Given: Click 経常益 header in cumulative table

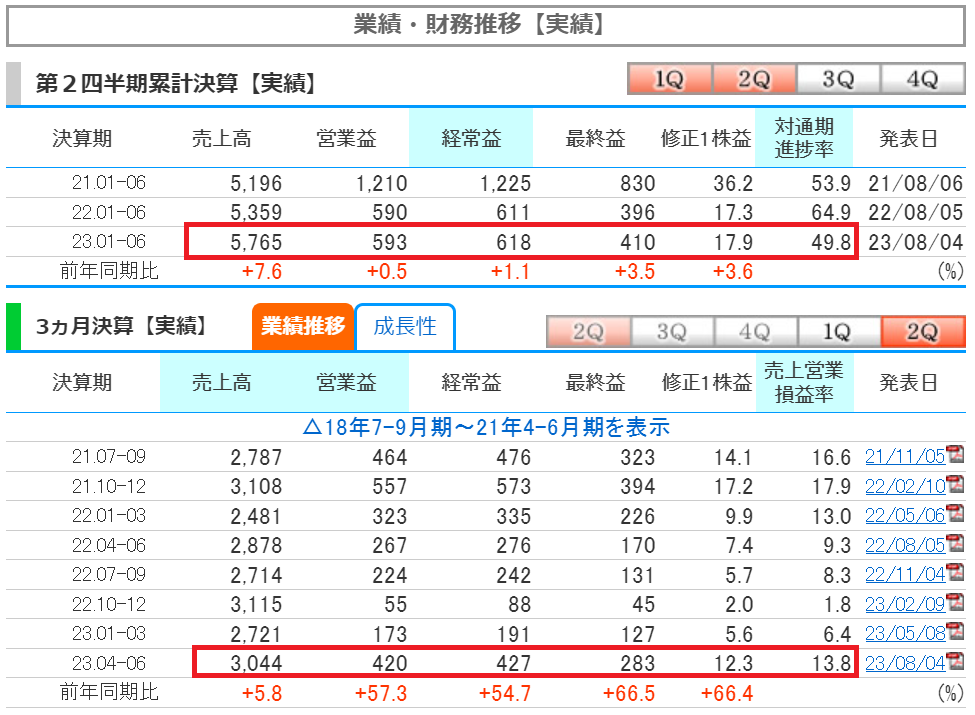Looking at the screenshot, I should coord(471,138).
